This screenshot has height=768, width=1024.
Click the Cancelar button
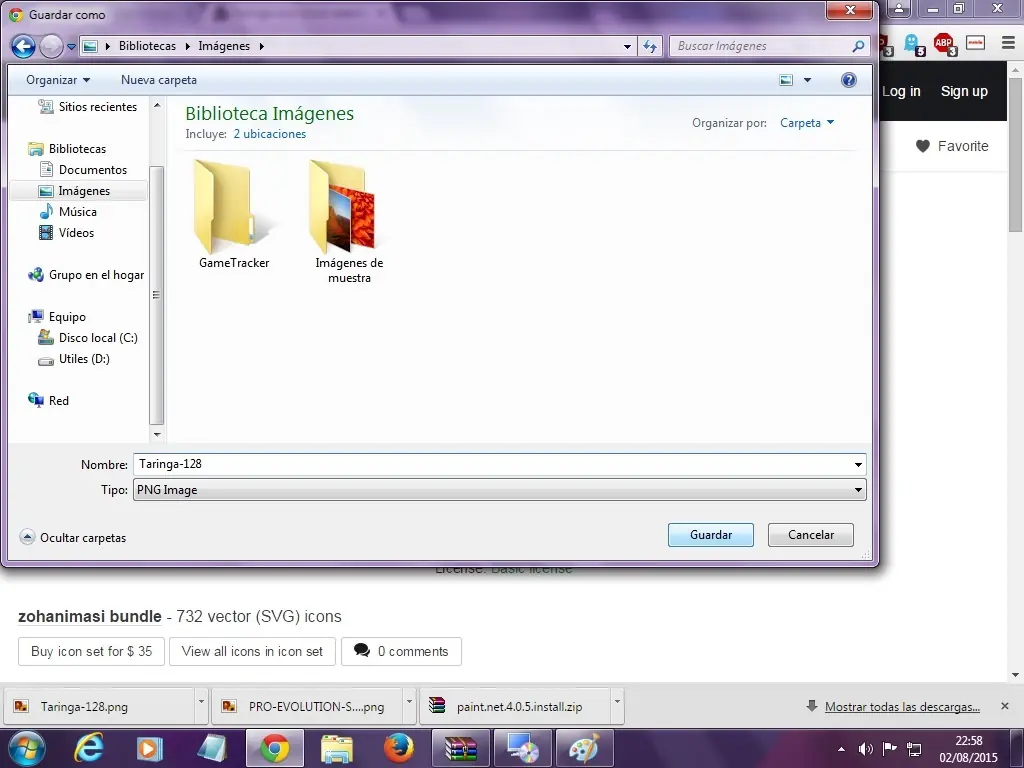pyautogui.click(x=810, y=535)
